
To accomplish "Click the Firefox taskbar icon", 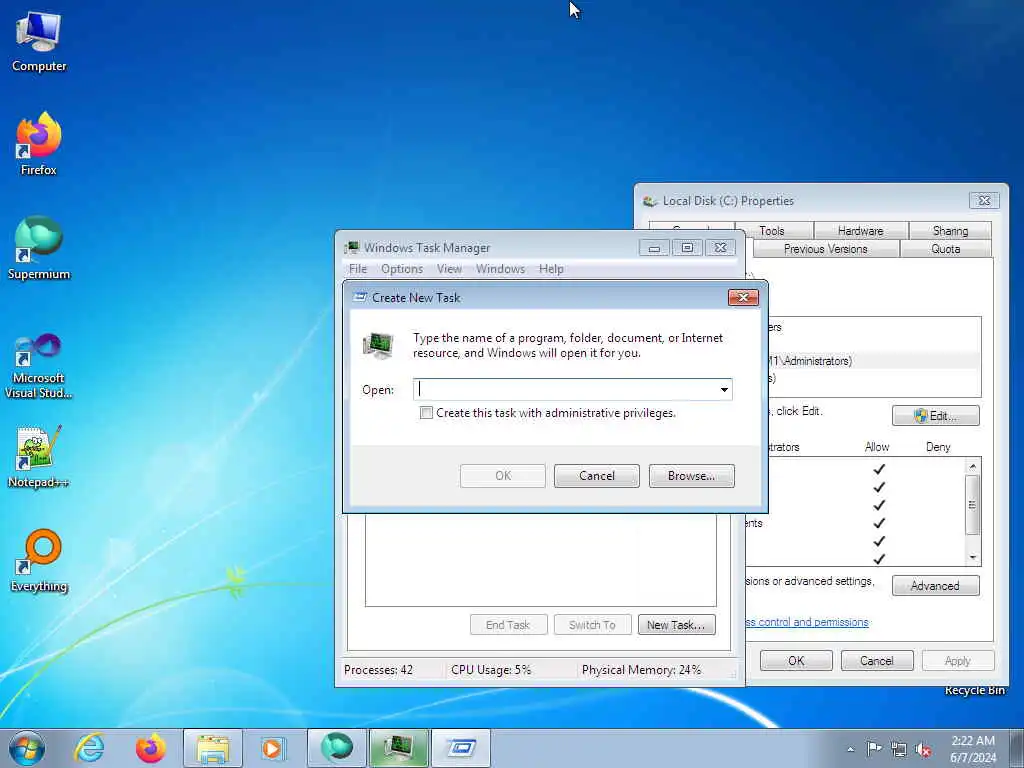I will (x=150, y=748).
